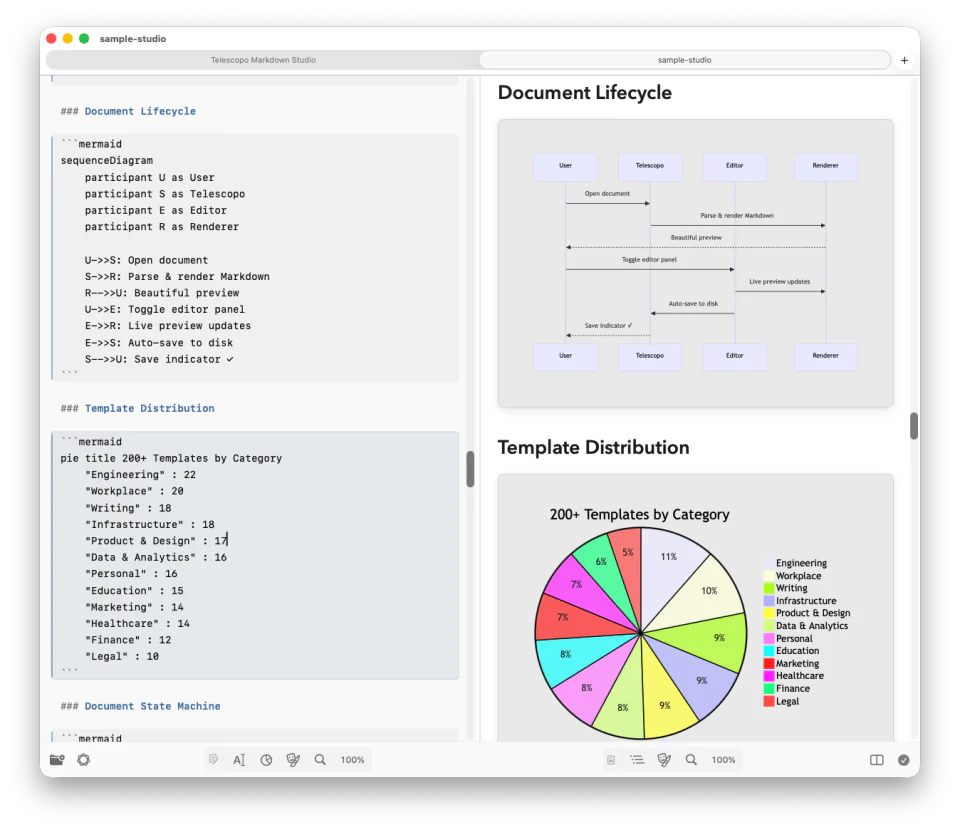Viewport: 960px width, 830px height.
Task: Click the preview pane vertical scrollbar
Action: pos(913,425)
